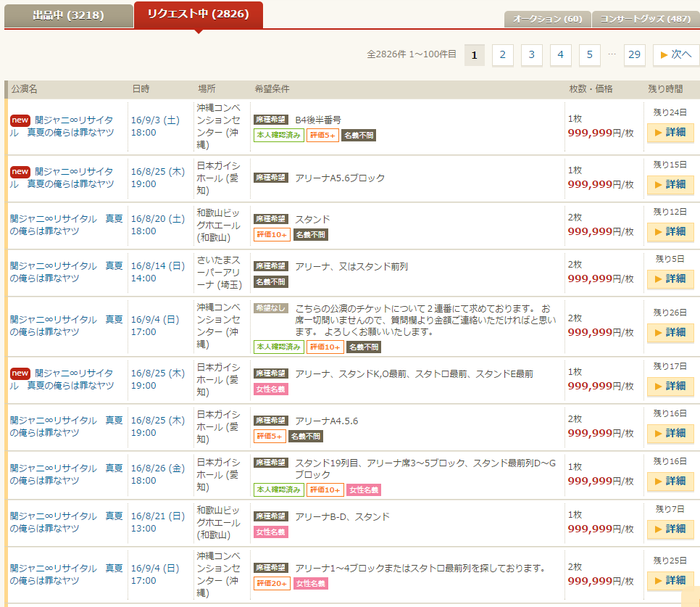Viewport: 700px width, 607px height.
Task: Click the 女性名義 tag in スタンドK,O最前 row
Action: pos(271,389)
